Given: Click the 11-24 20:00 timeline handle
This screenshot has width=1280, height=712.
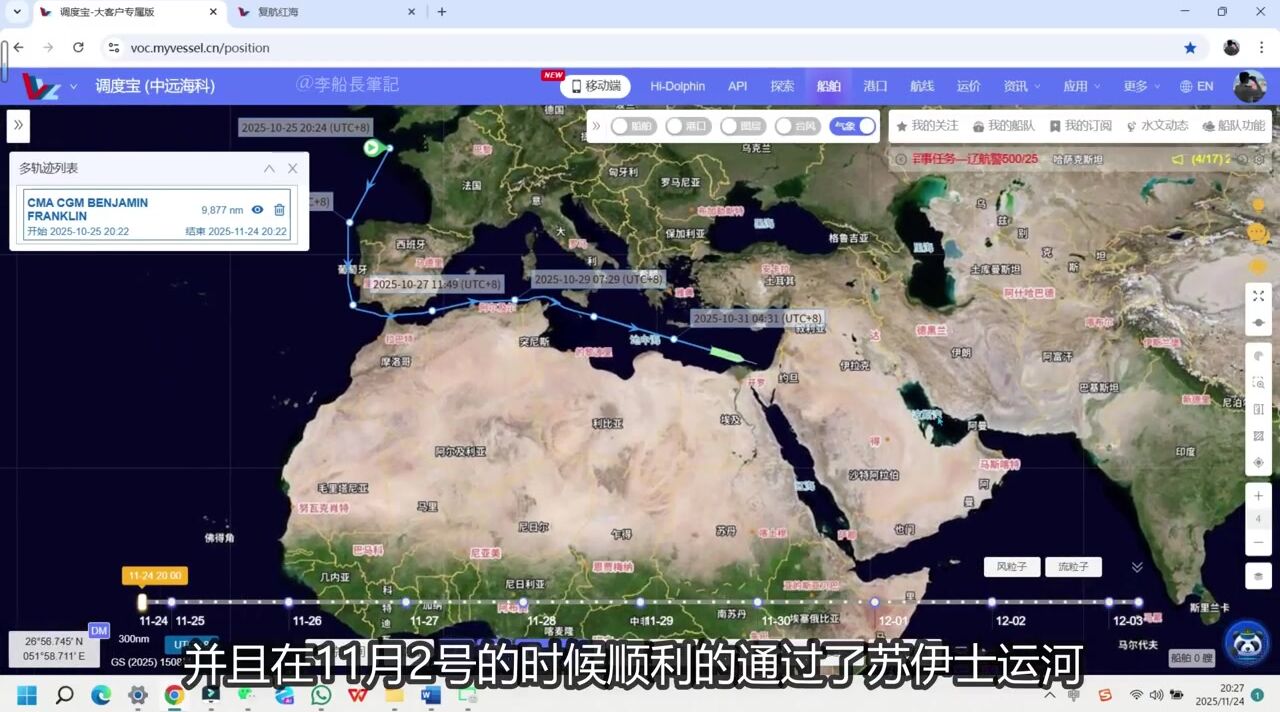Looking at the screenshot, I should click(142, 602).
